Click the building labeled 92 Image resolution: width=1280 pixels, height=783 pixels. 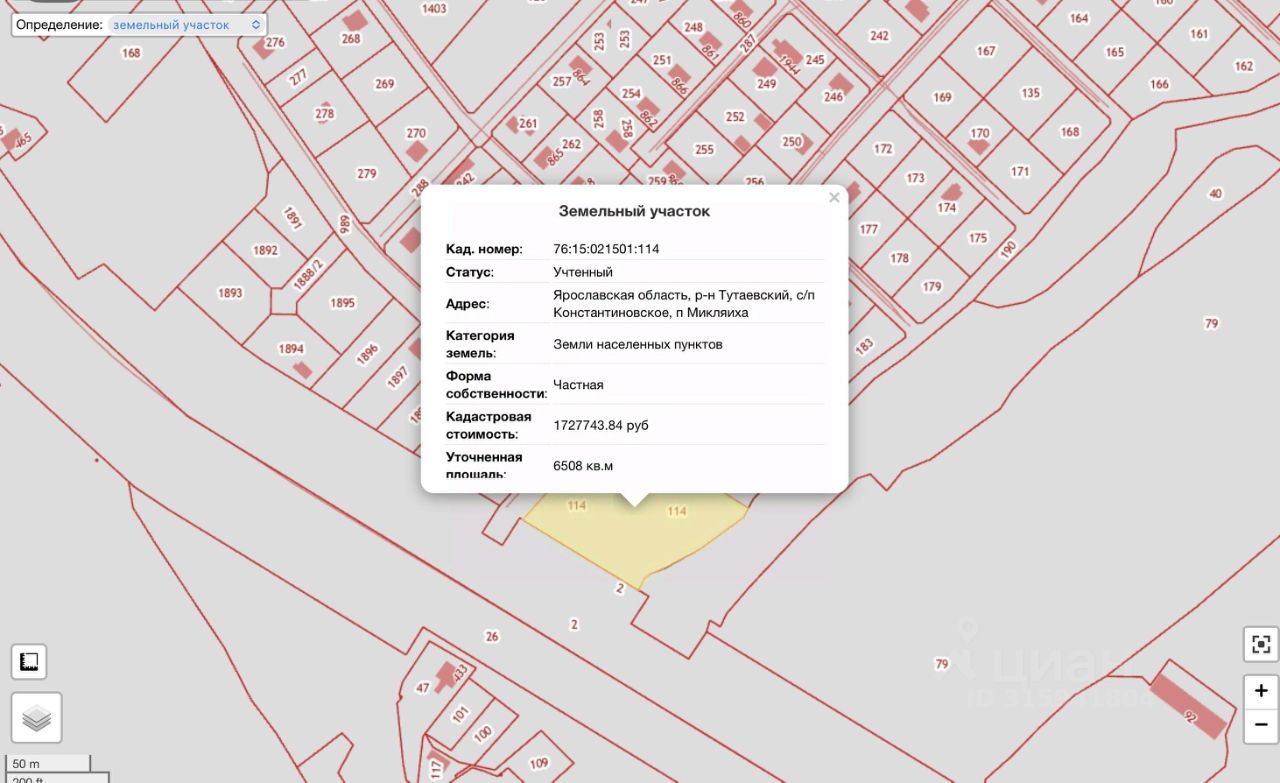click(1189, 706)
